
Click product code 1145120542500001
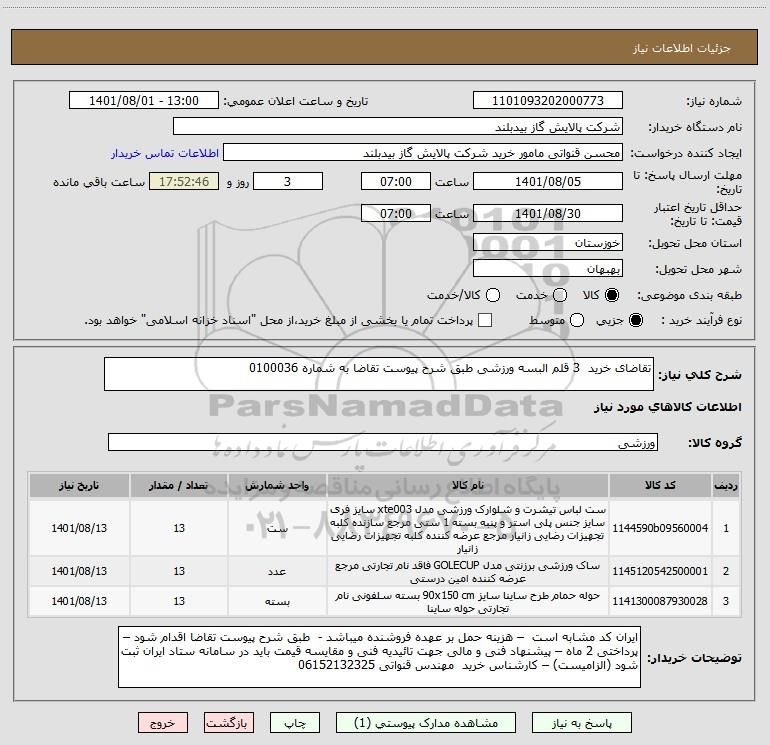pyautogui.click(x=660, y=571)
